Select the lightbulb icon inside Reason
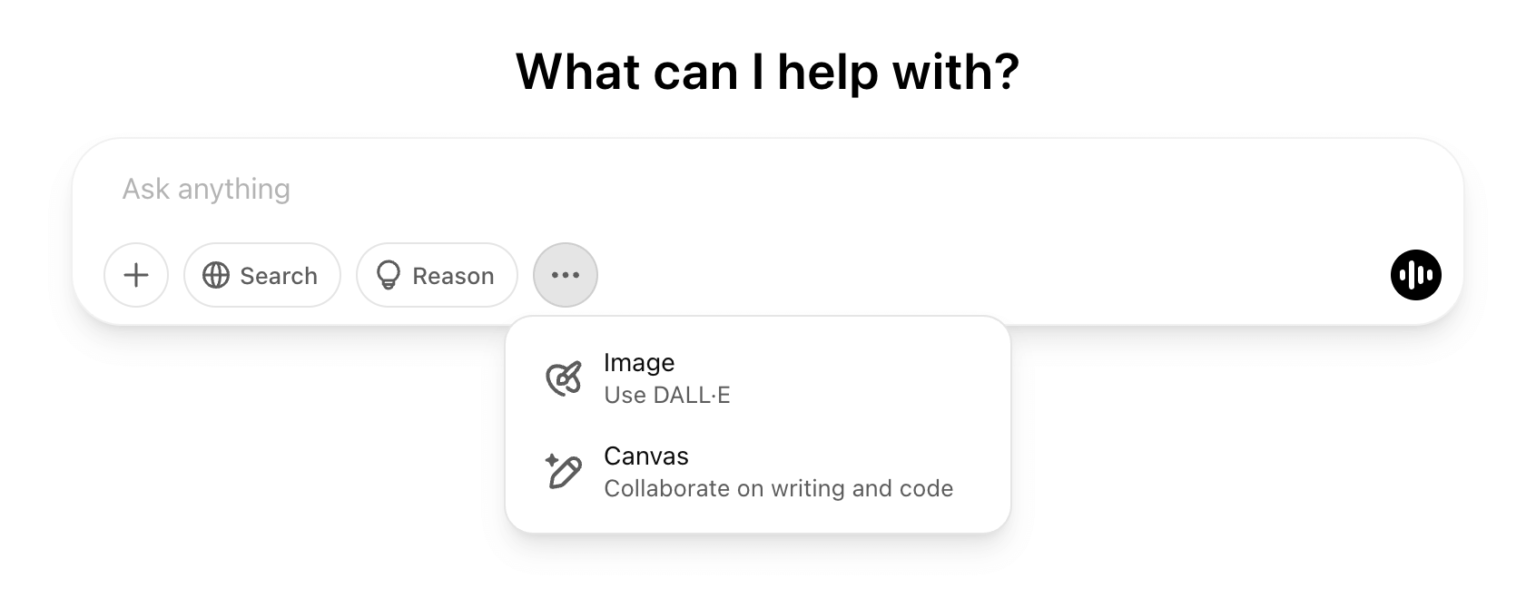 (390, 275)
